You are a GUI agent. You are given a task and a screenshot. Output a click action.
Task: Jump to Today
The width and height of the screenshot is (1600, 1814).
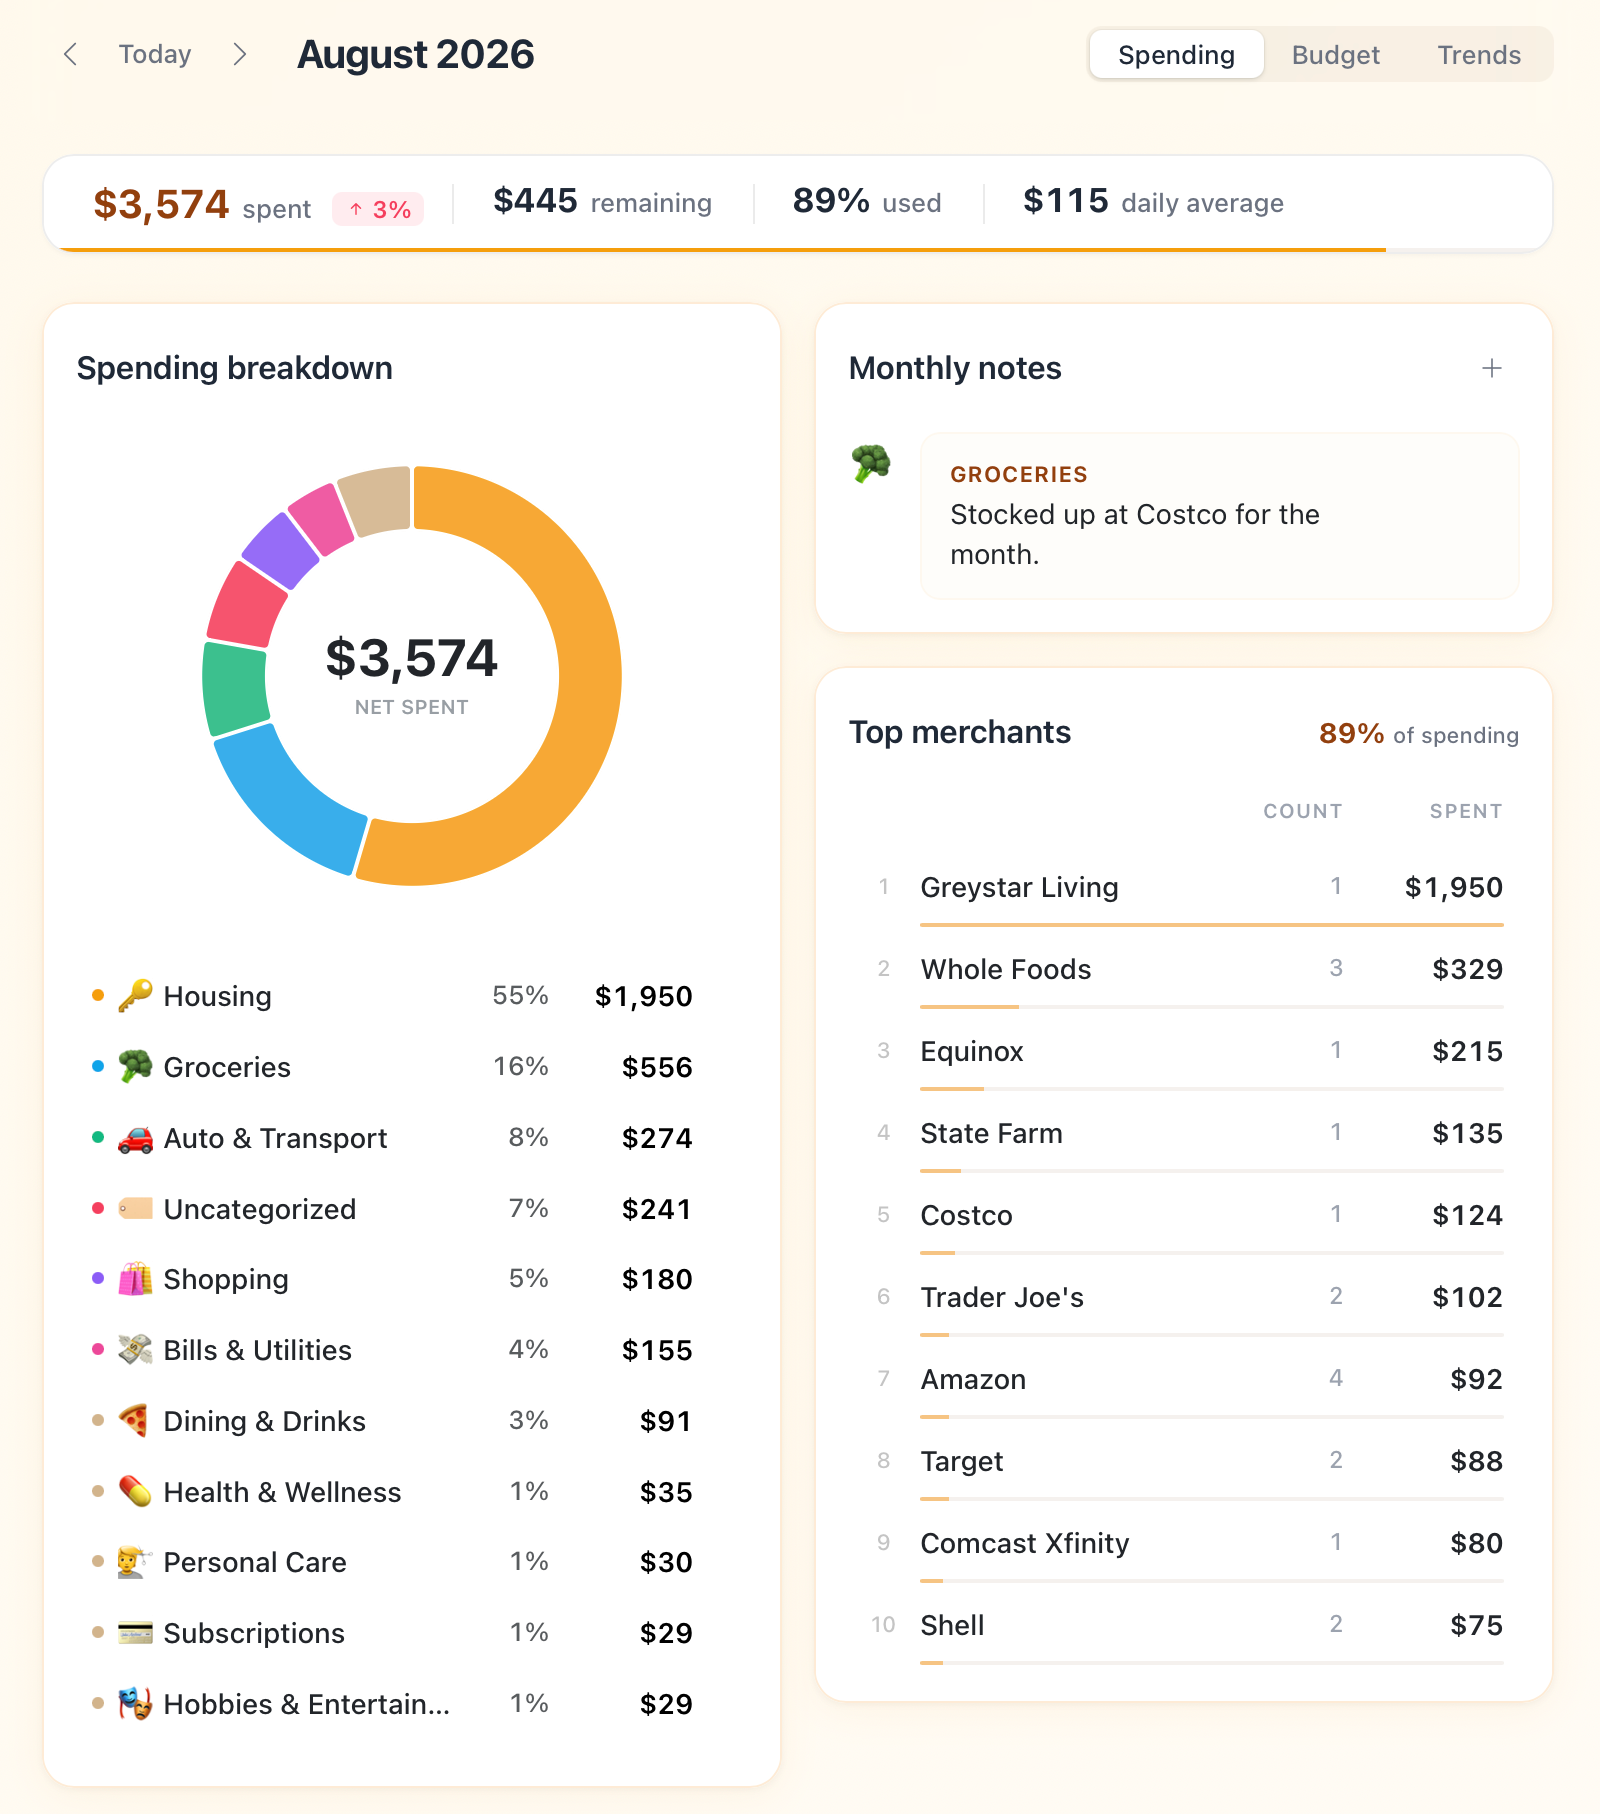pyautogui.click(x=155, y=54)
